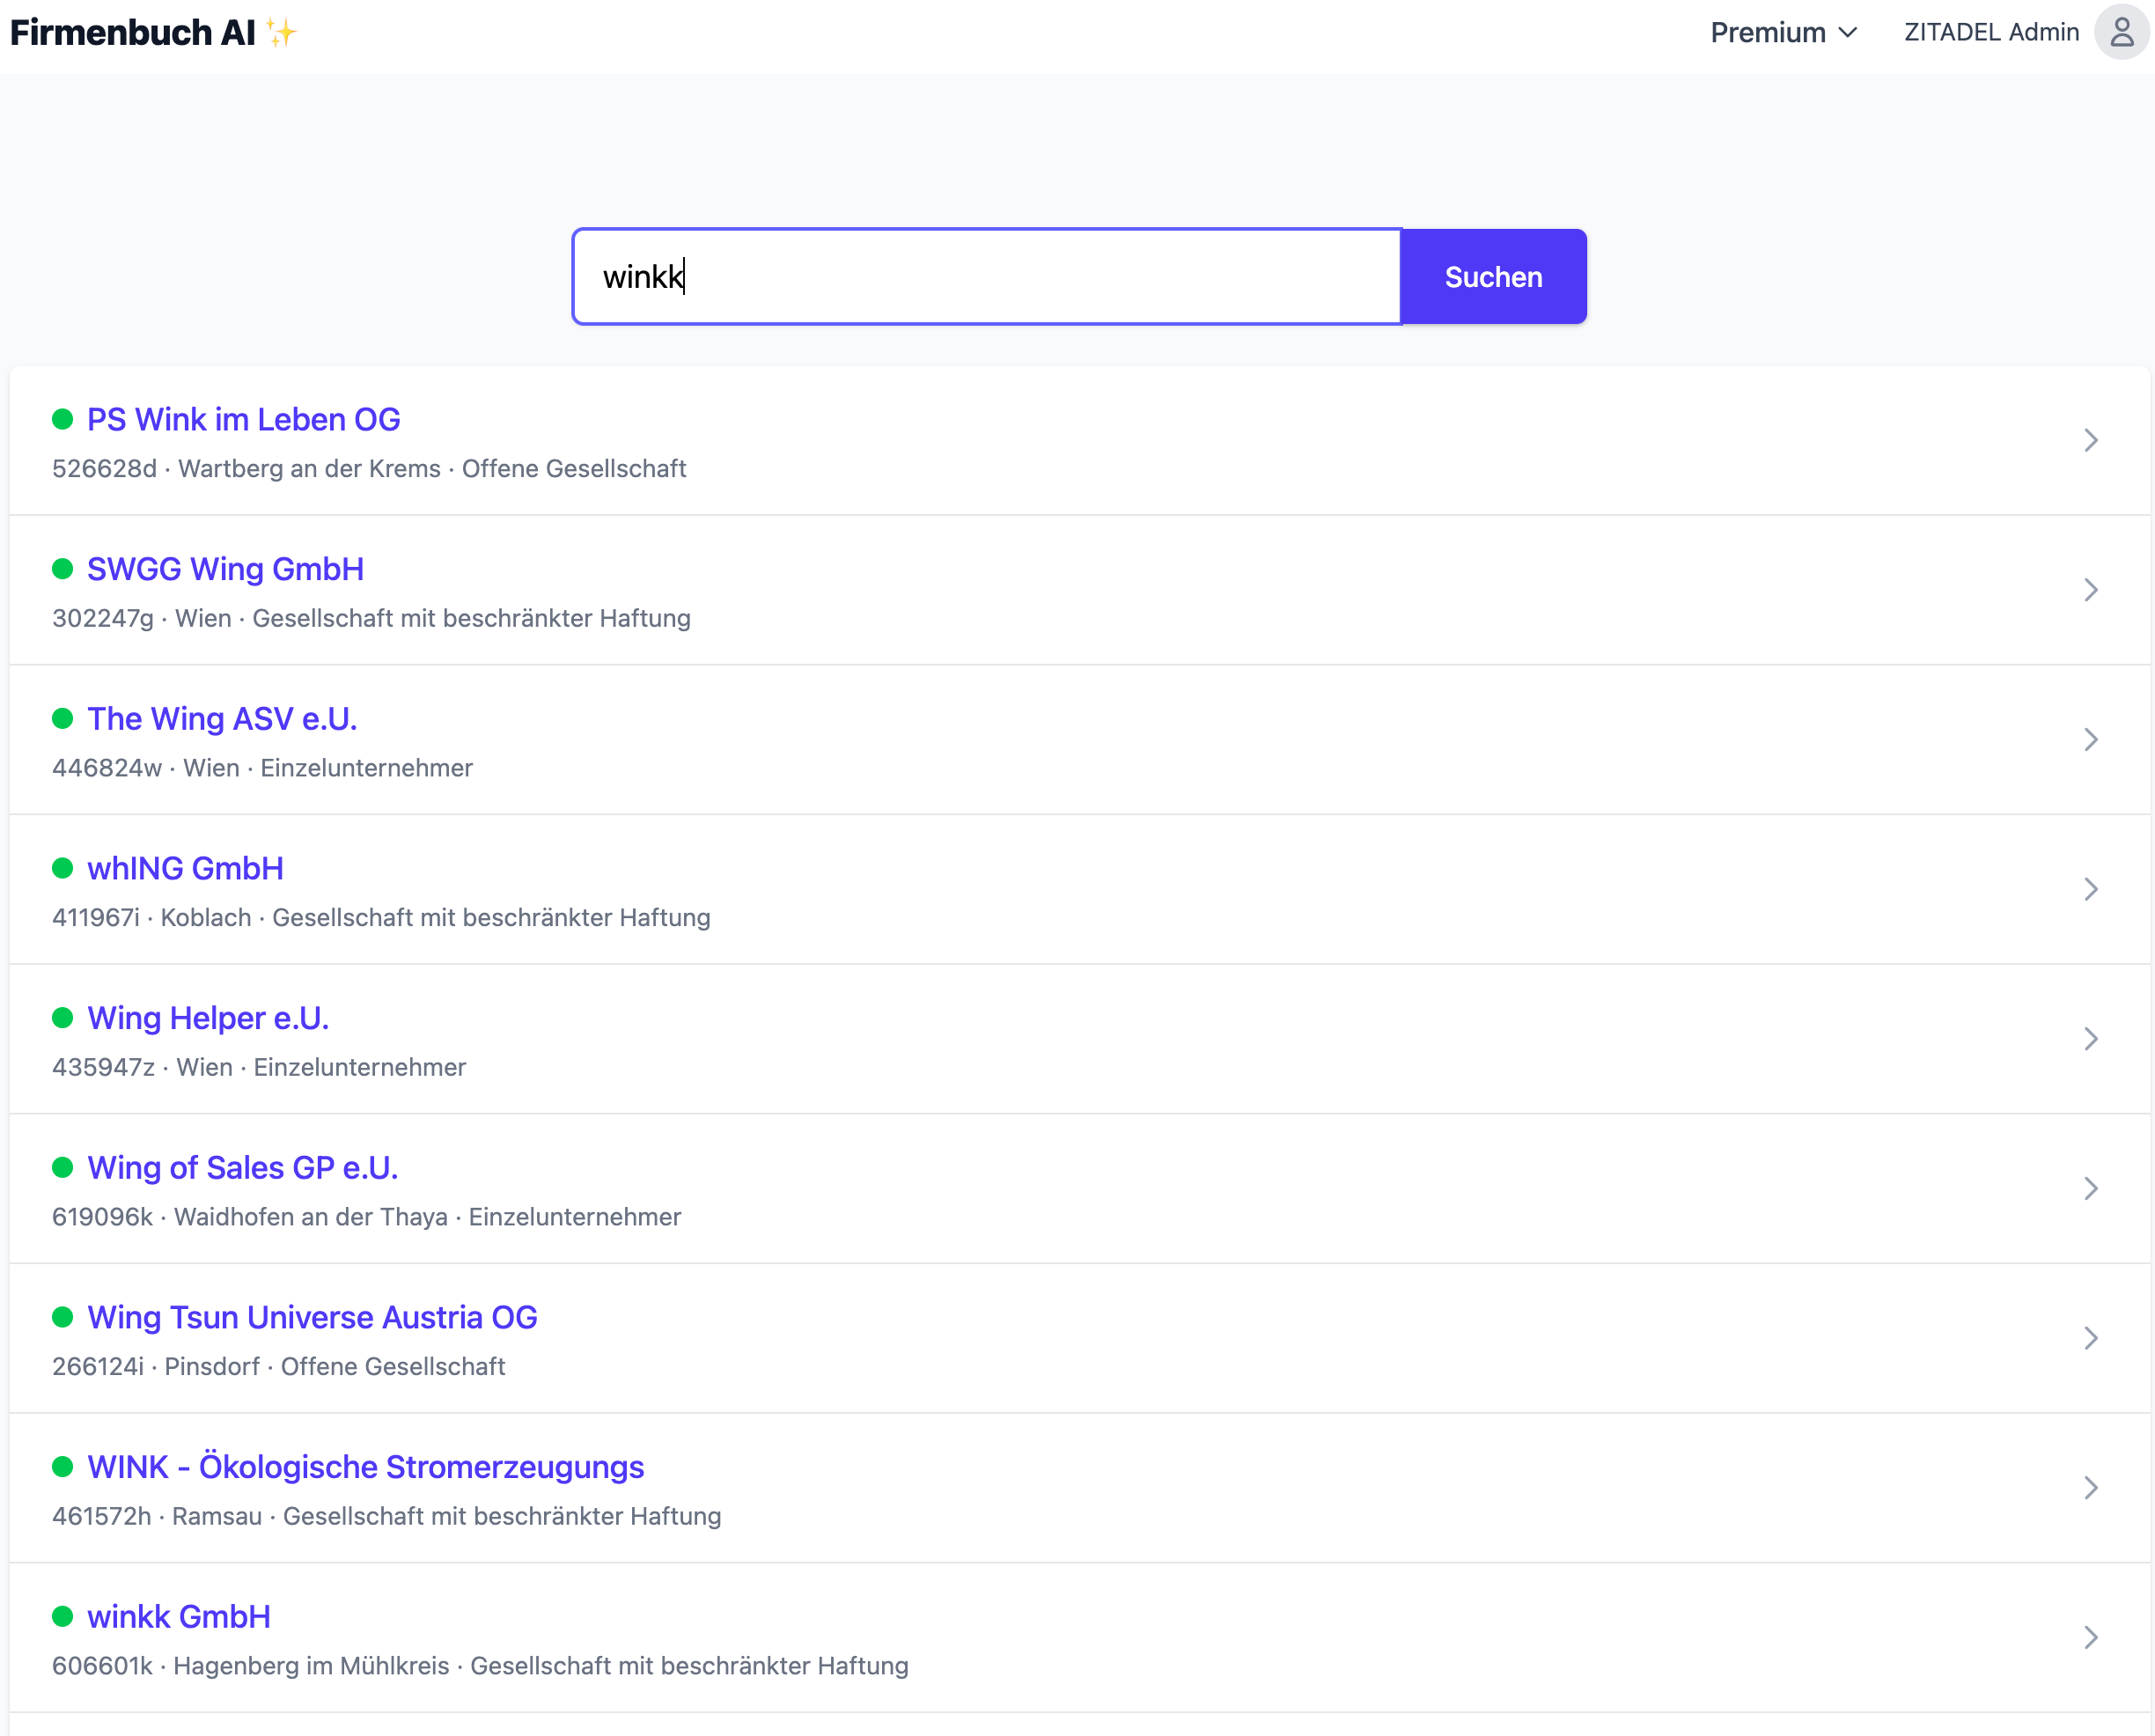Focus the search input containing winkk

tap(985, 277)
